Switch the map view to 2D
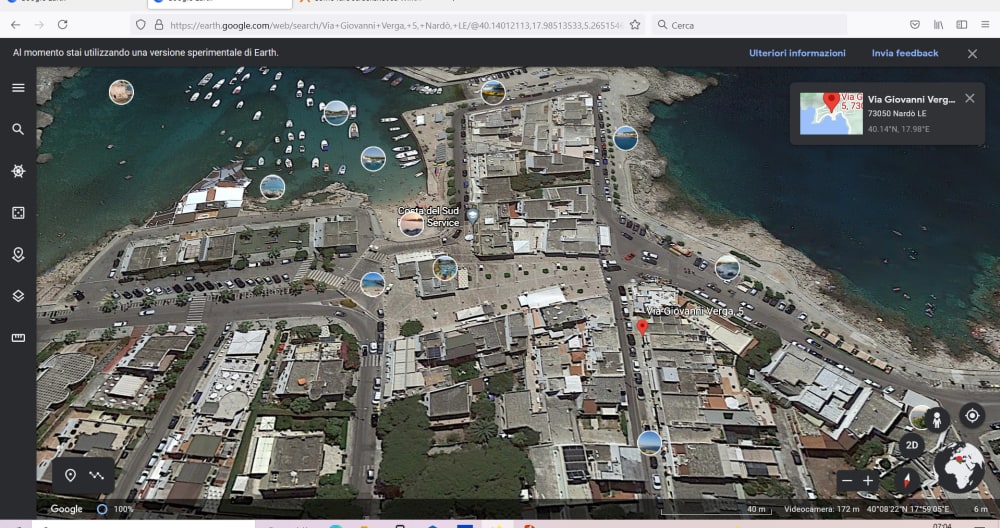This screenshot has height=528, width=1000. point(911,445)
